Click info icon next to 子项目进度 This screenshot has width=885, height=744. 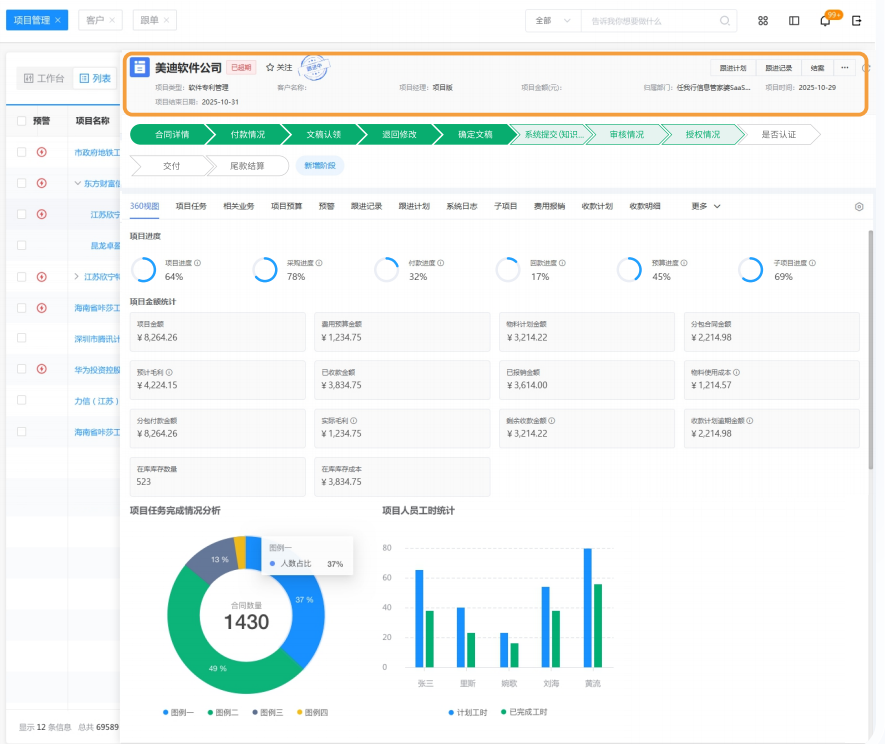pos(812,263)
